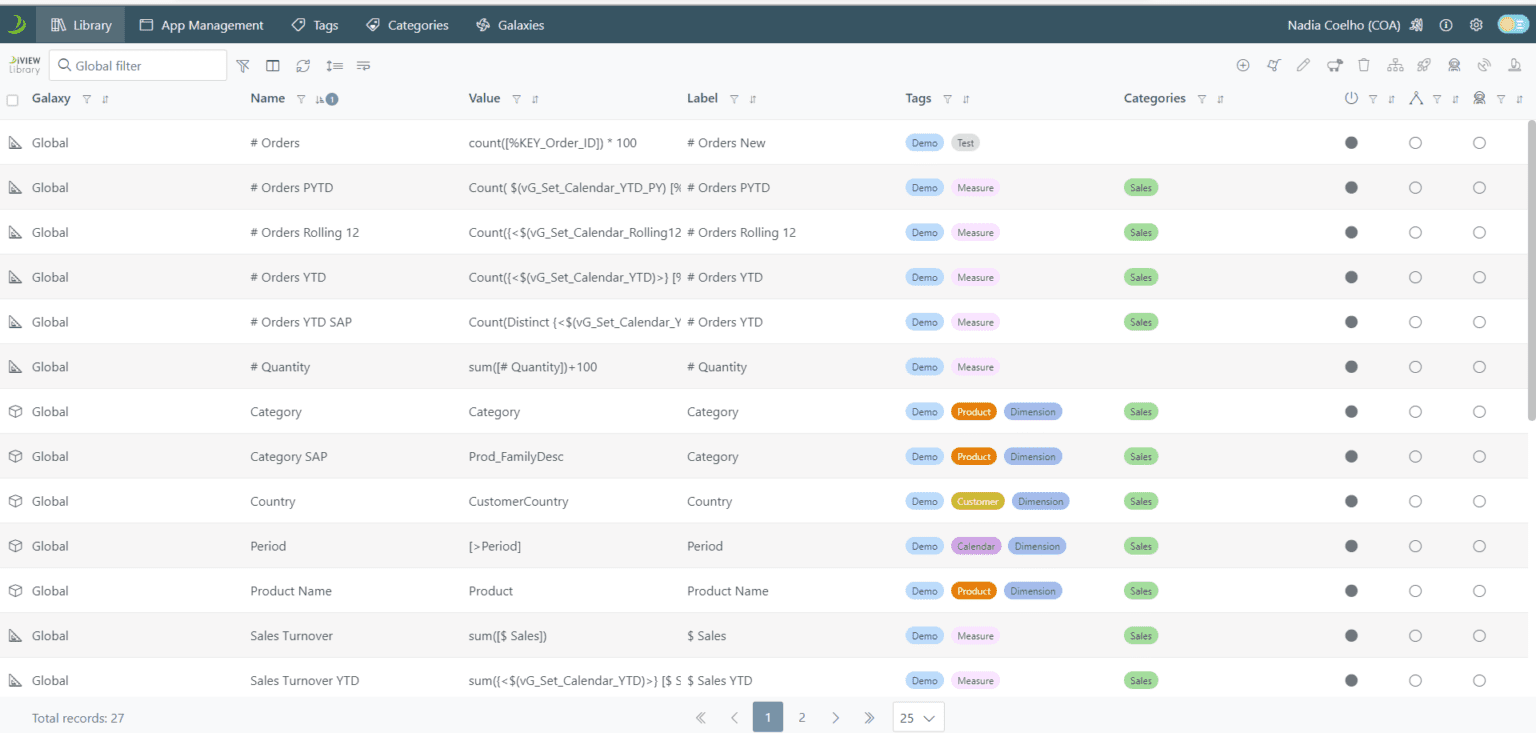Viewport: 1536px width, 733px height.
Task: Select the astronaut column radio for # Orders
Action: coord(1479,143)
